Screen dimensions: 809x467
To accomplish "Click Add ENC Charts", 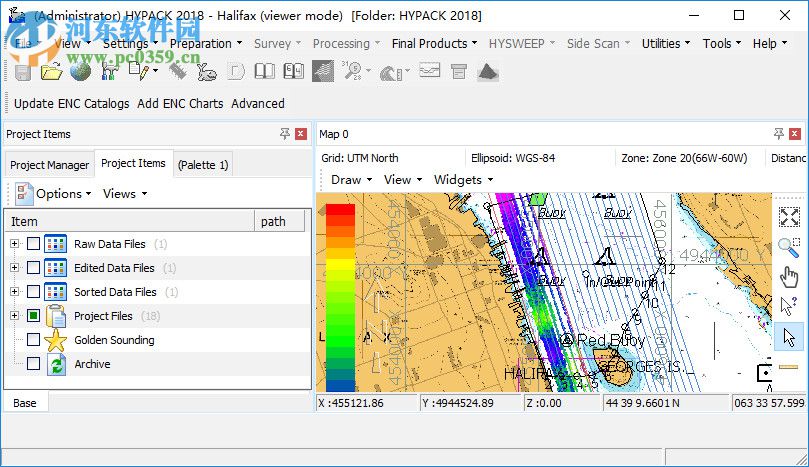I will pos(180,104).
